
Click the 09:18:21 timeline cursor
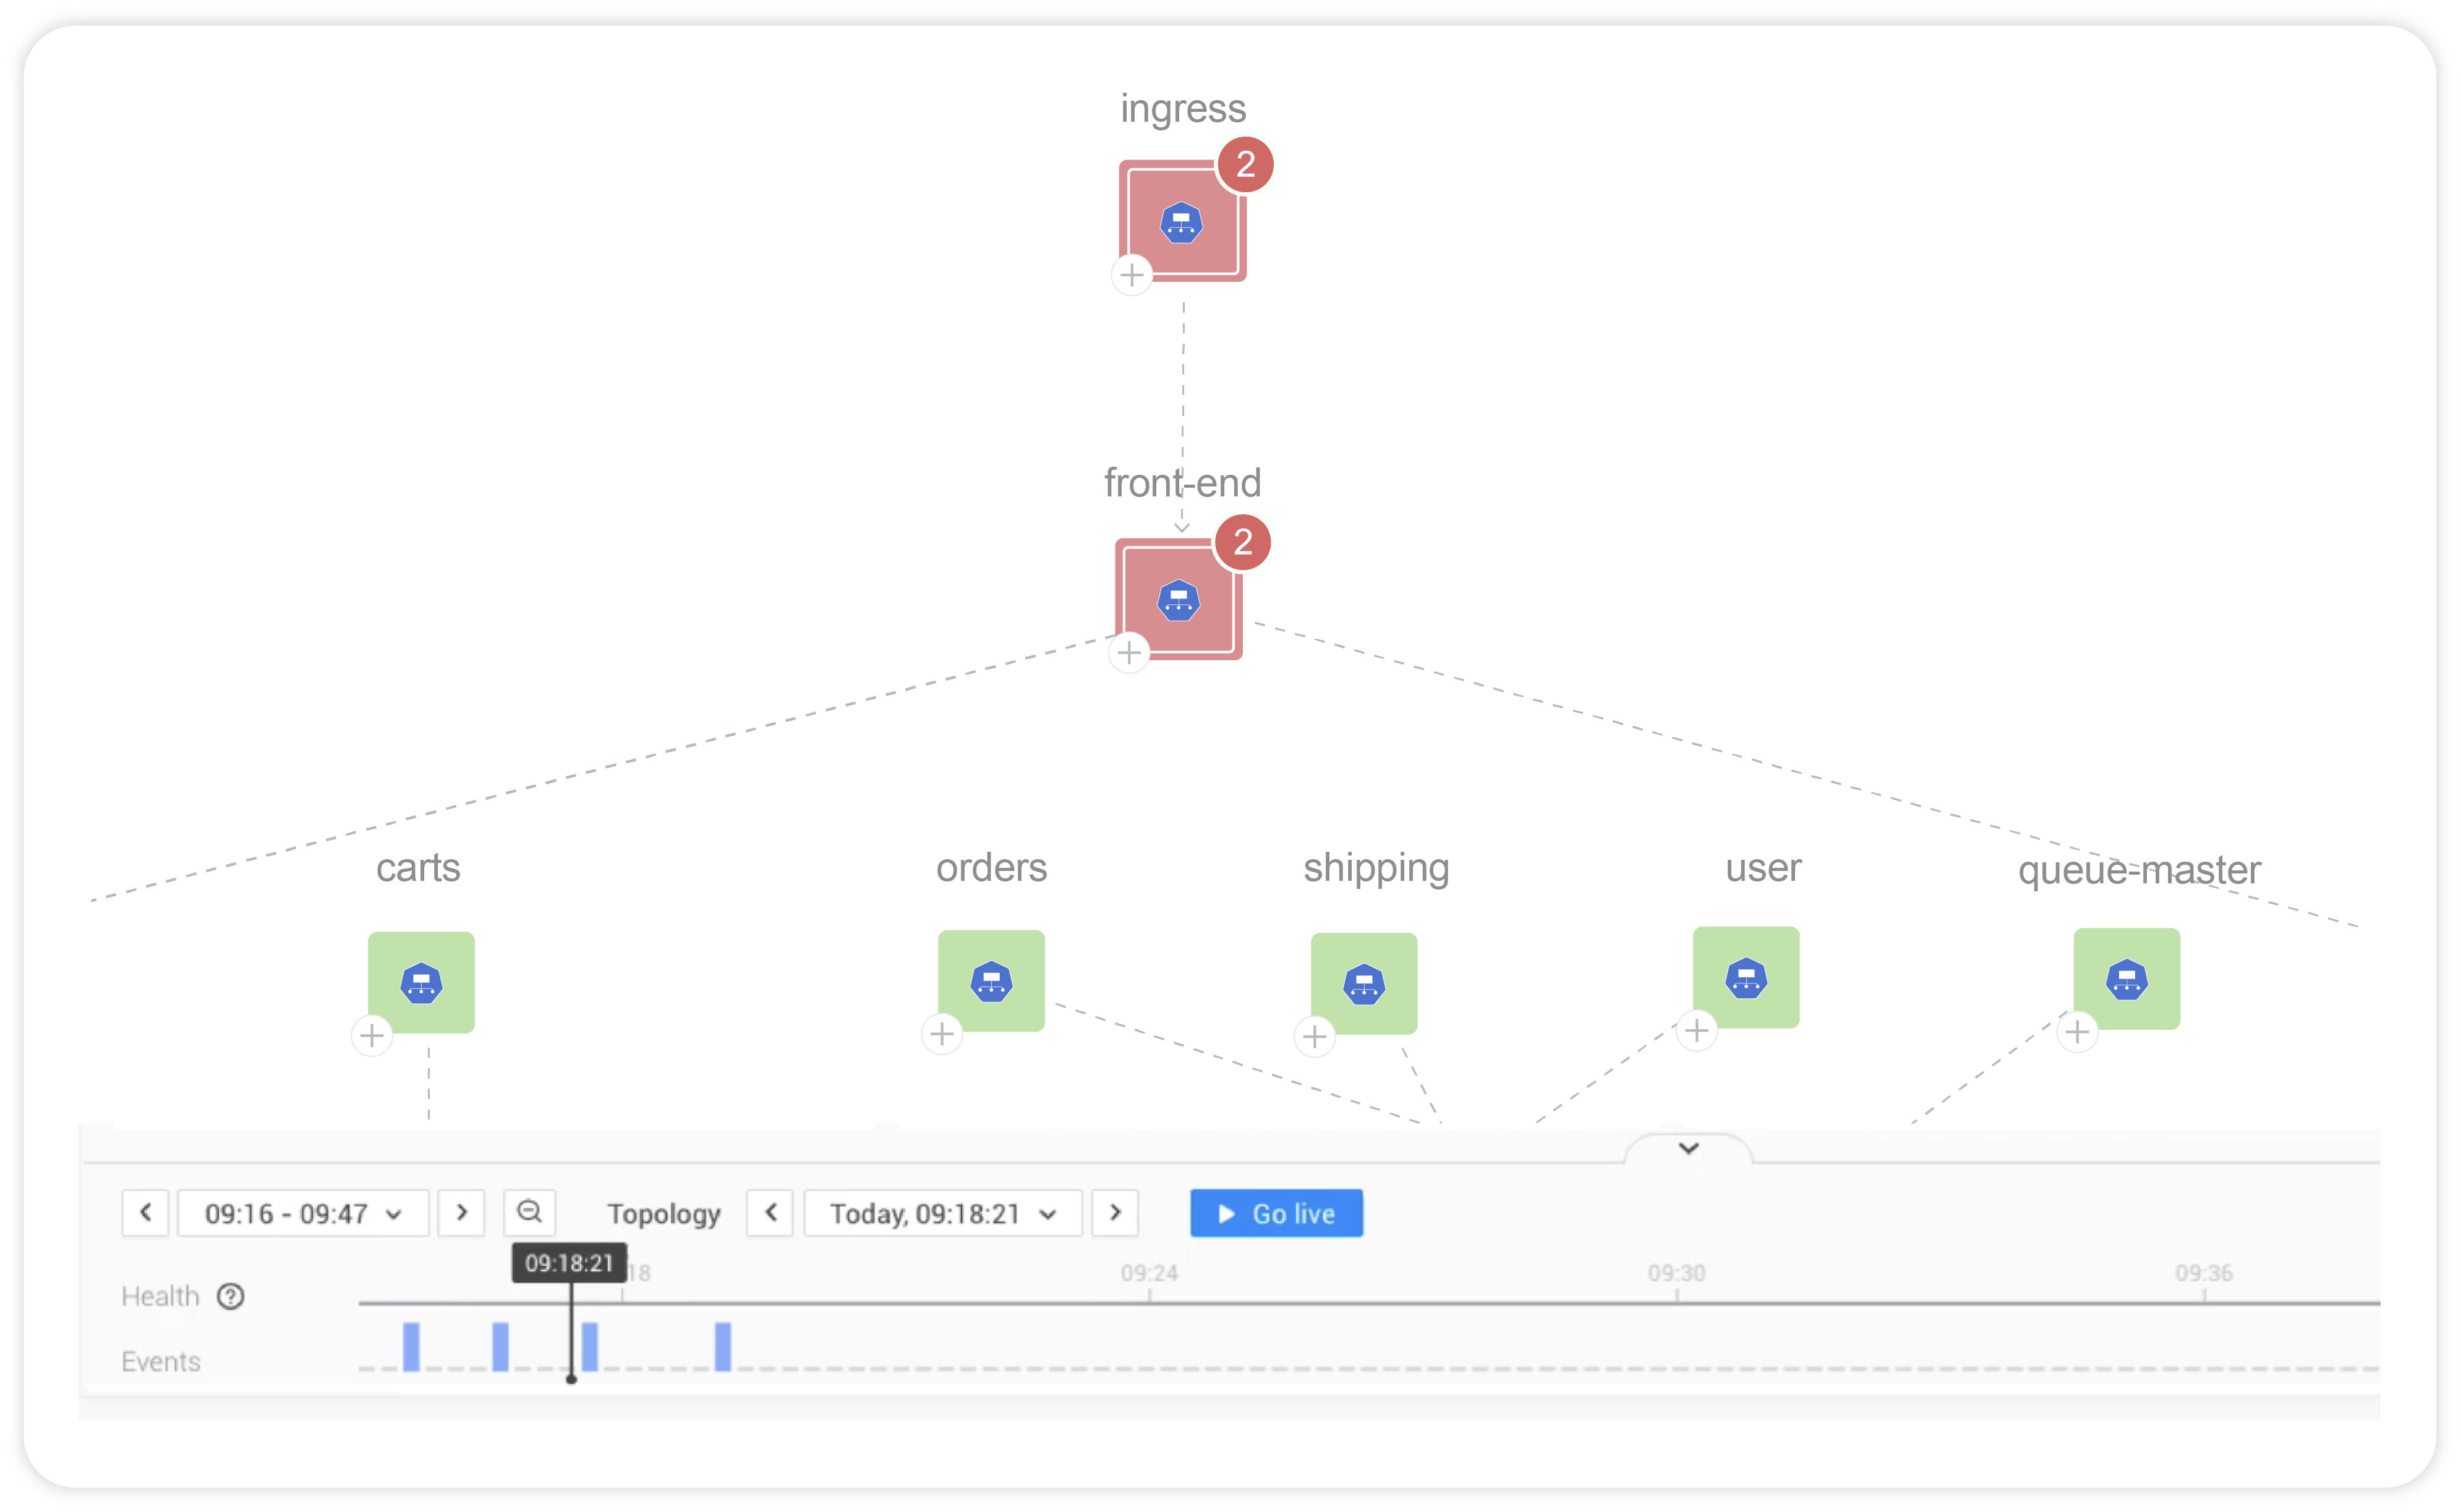click(x=570, y=1263)
